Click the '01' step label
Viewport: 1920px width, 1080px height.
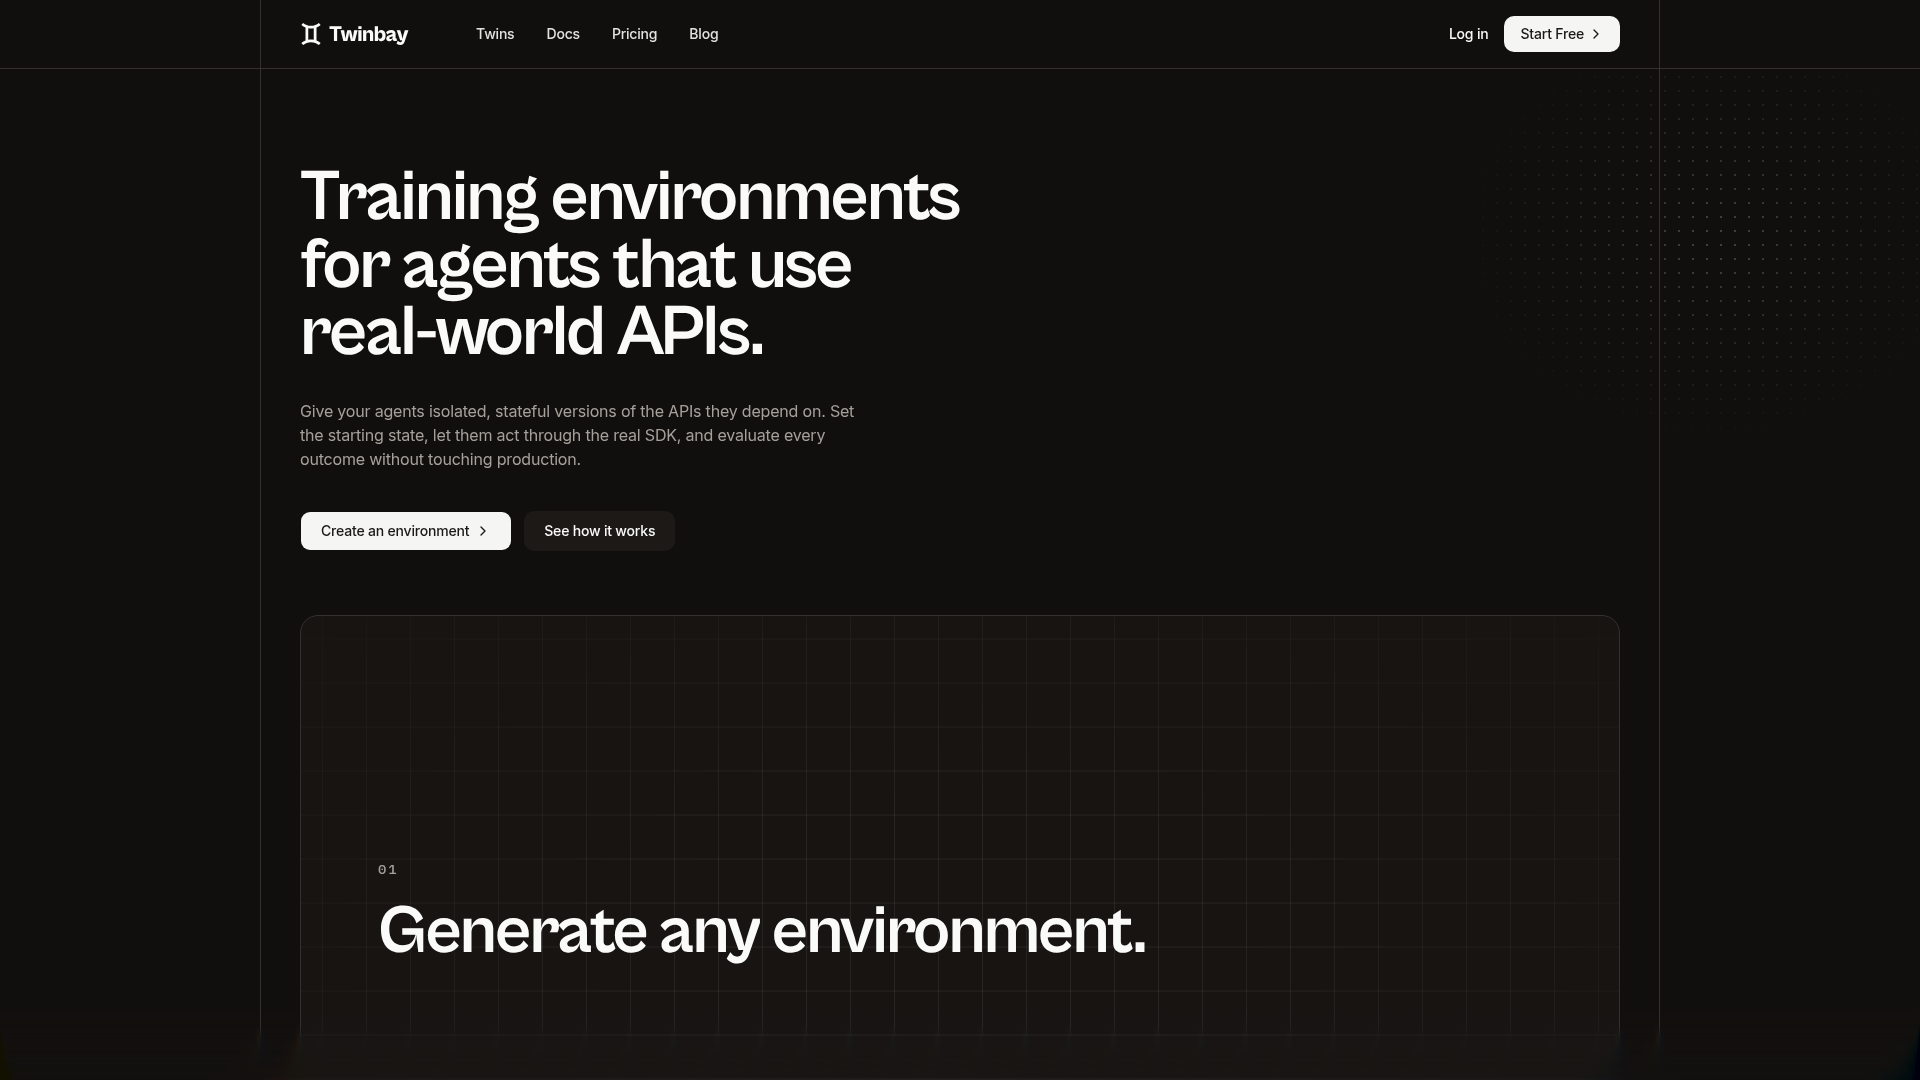point(387,870)
